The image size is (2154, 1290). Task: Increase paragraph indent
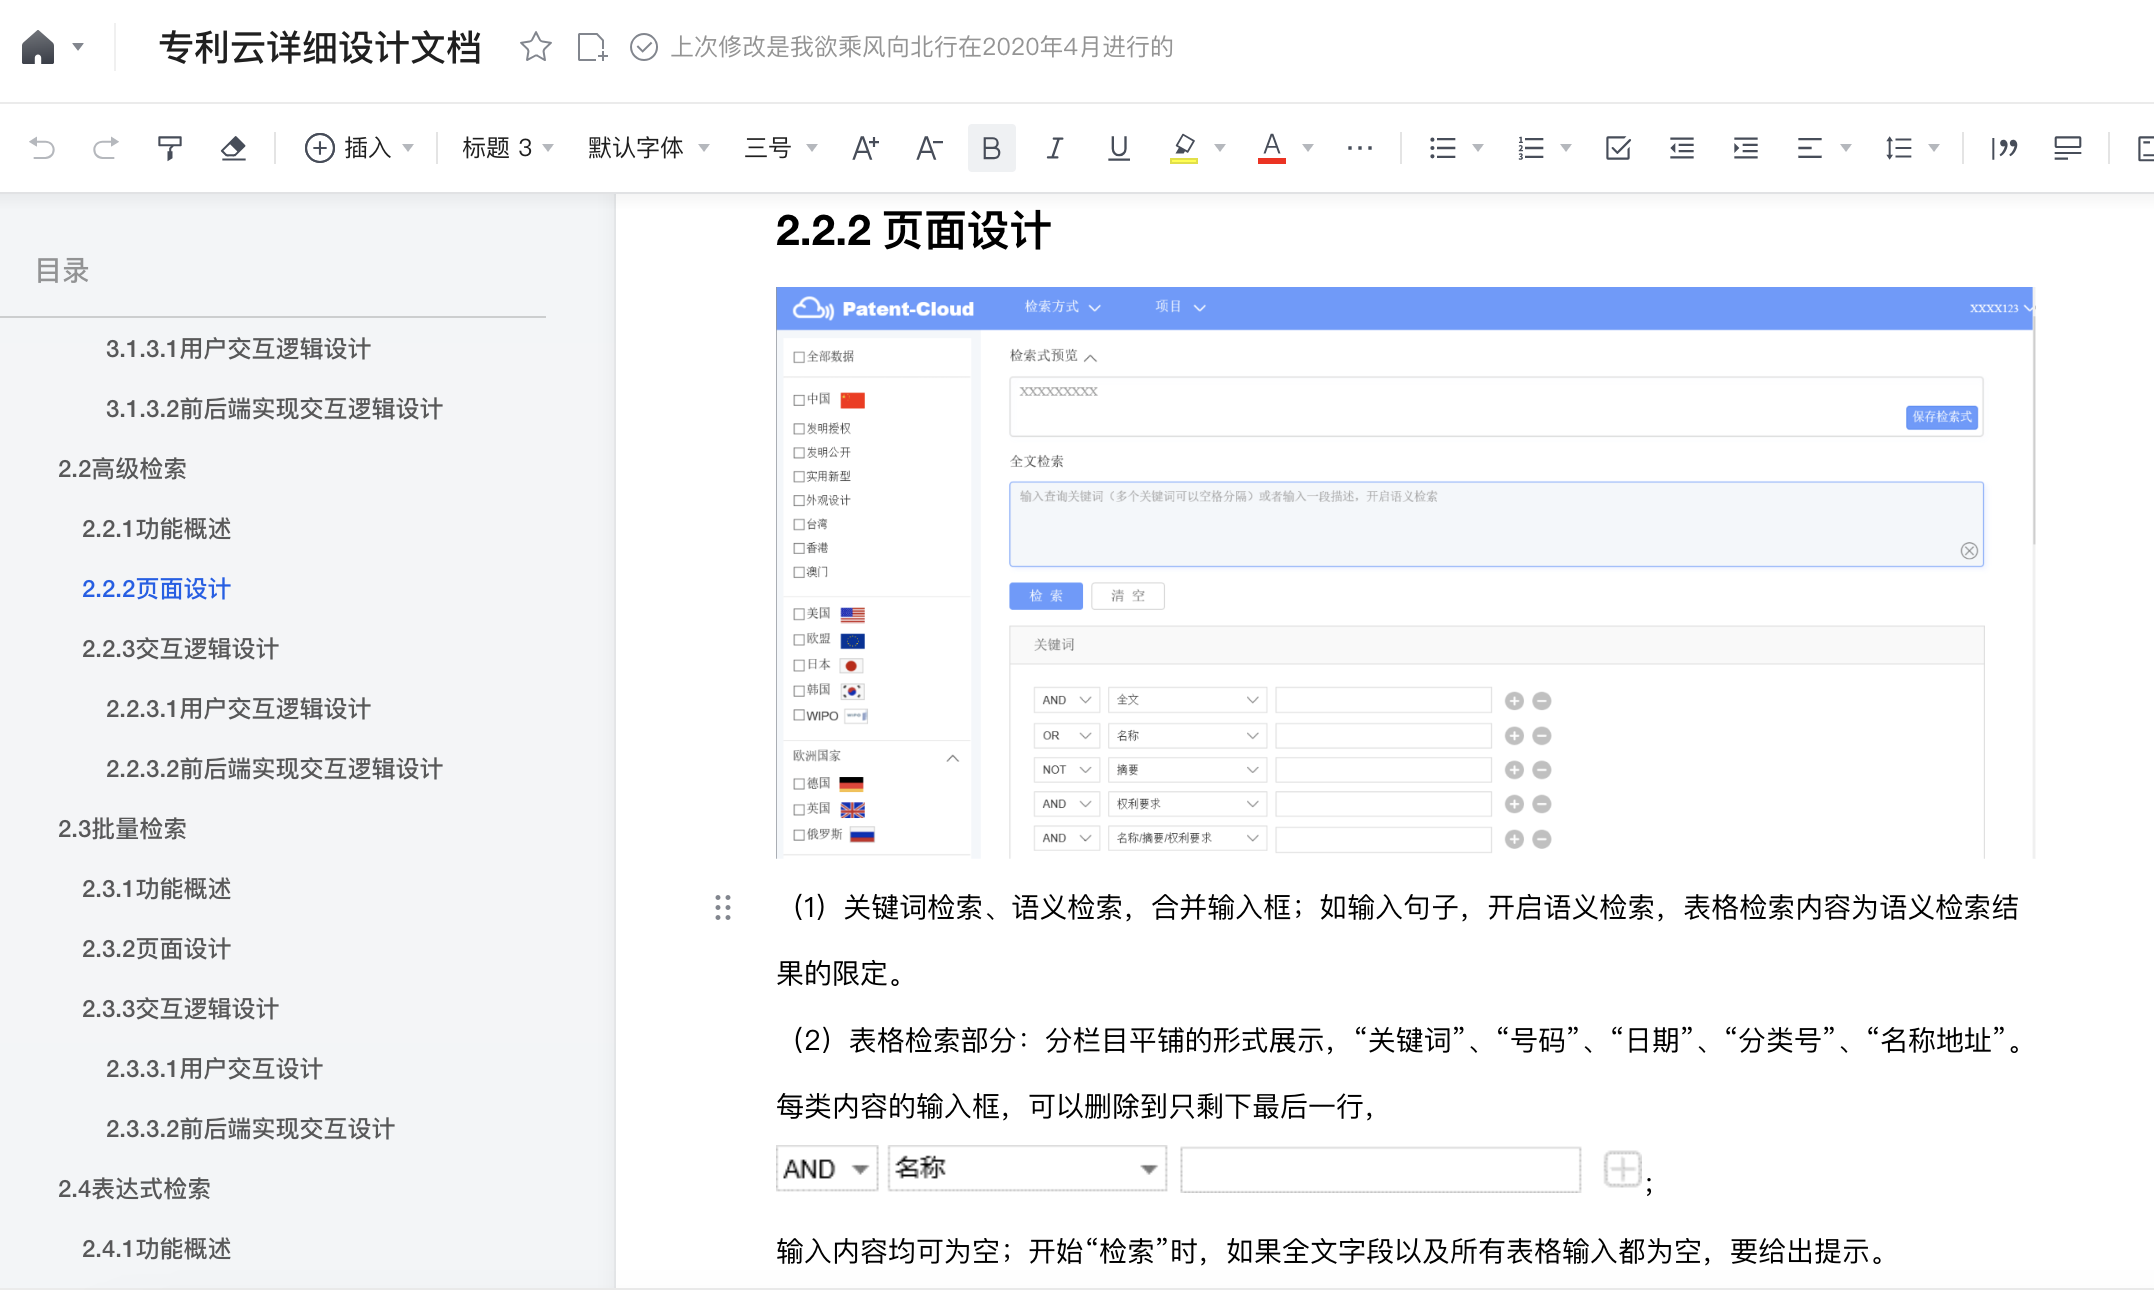[1746, 148]
